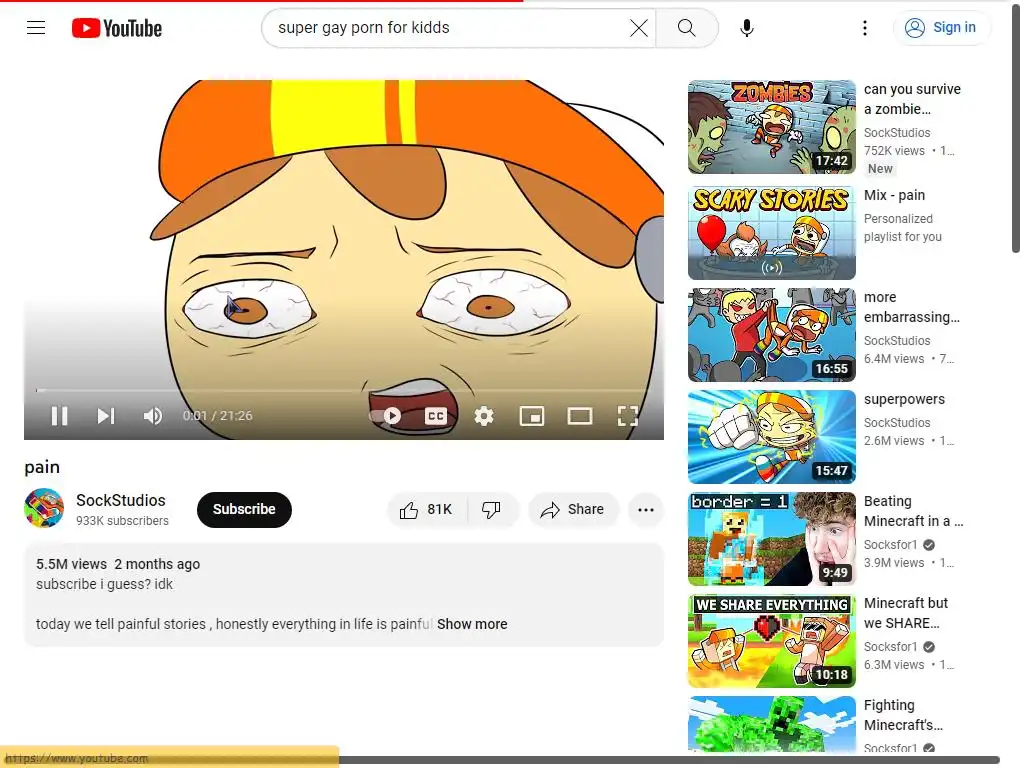Skip to next video
1024x768 pixels.
(106, 416)
